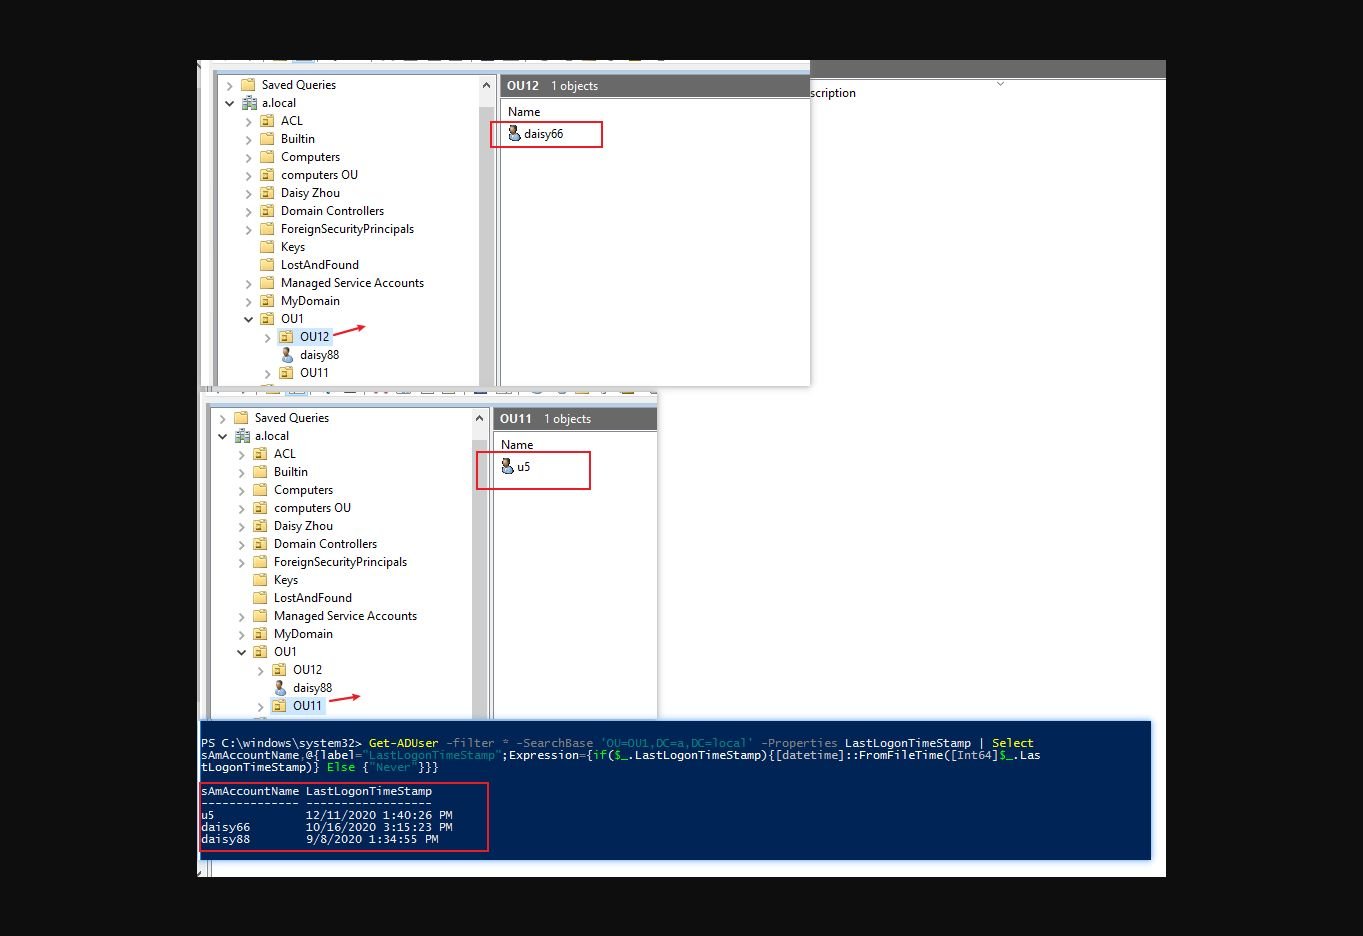Viewport: 1363px width, 936px height.
Task: Click timestamp 12/11/2020 1:40:26 PM in PowerShell
Action: (x=379, y=815)
